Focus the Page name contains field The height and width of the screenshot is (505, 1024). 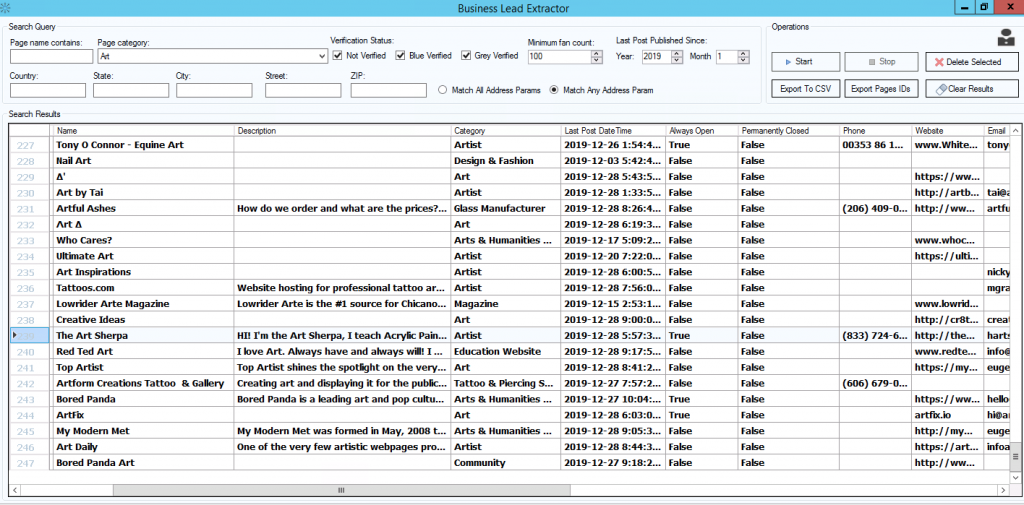pos(52,57)
